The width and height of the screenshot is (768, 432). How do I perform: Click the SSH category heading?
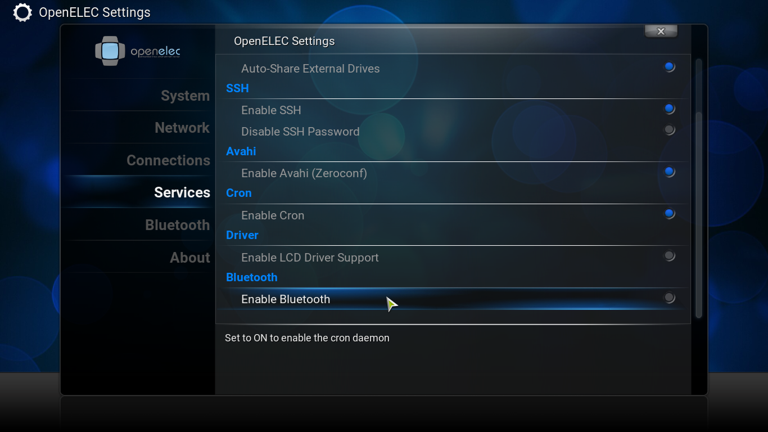click(237, 88)
